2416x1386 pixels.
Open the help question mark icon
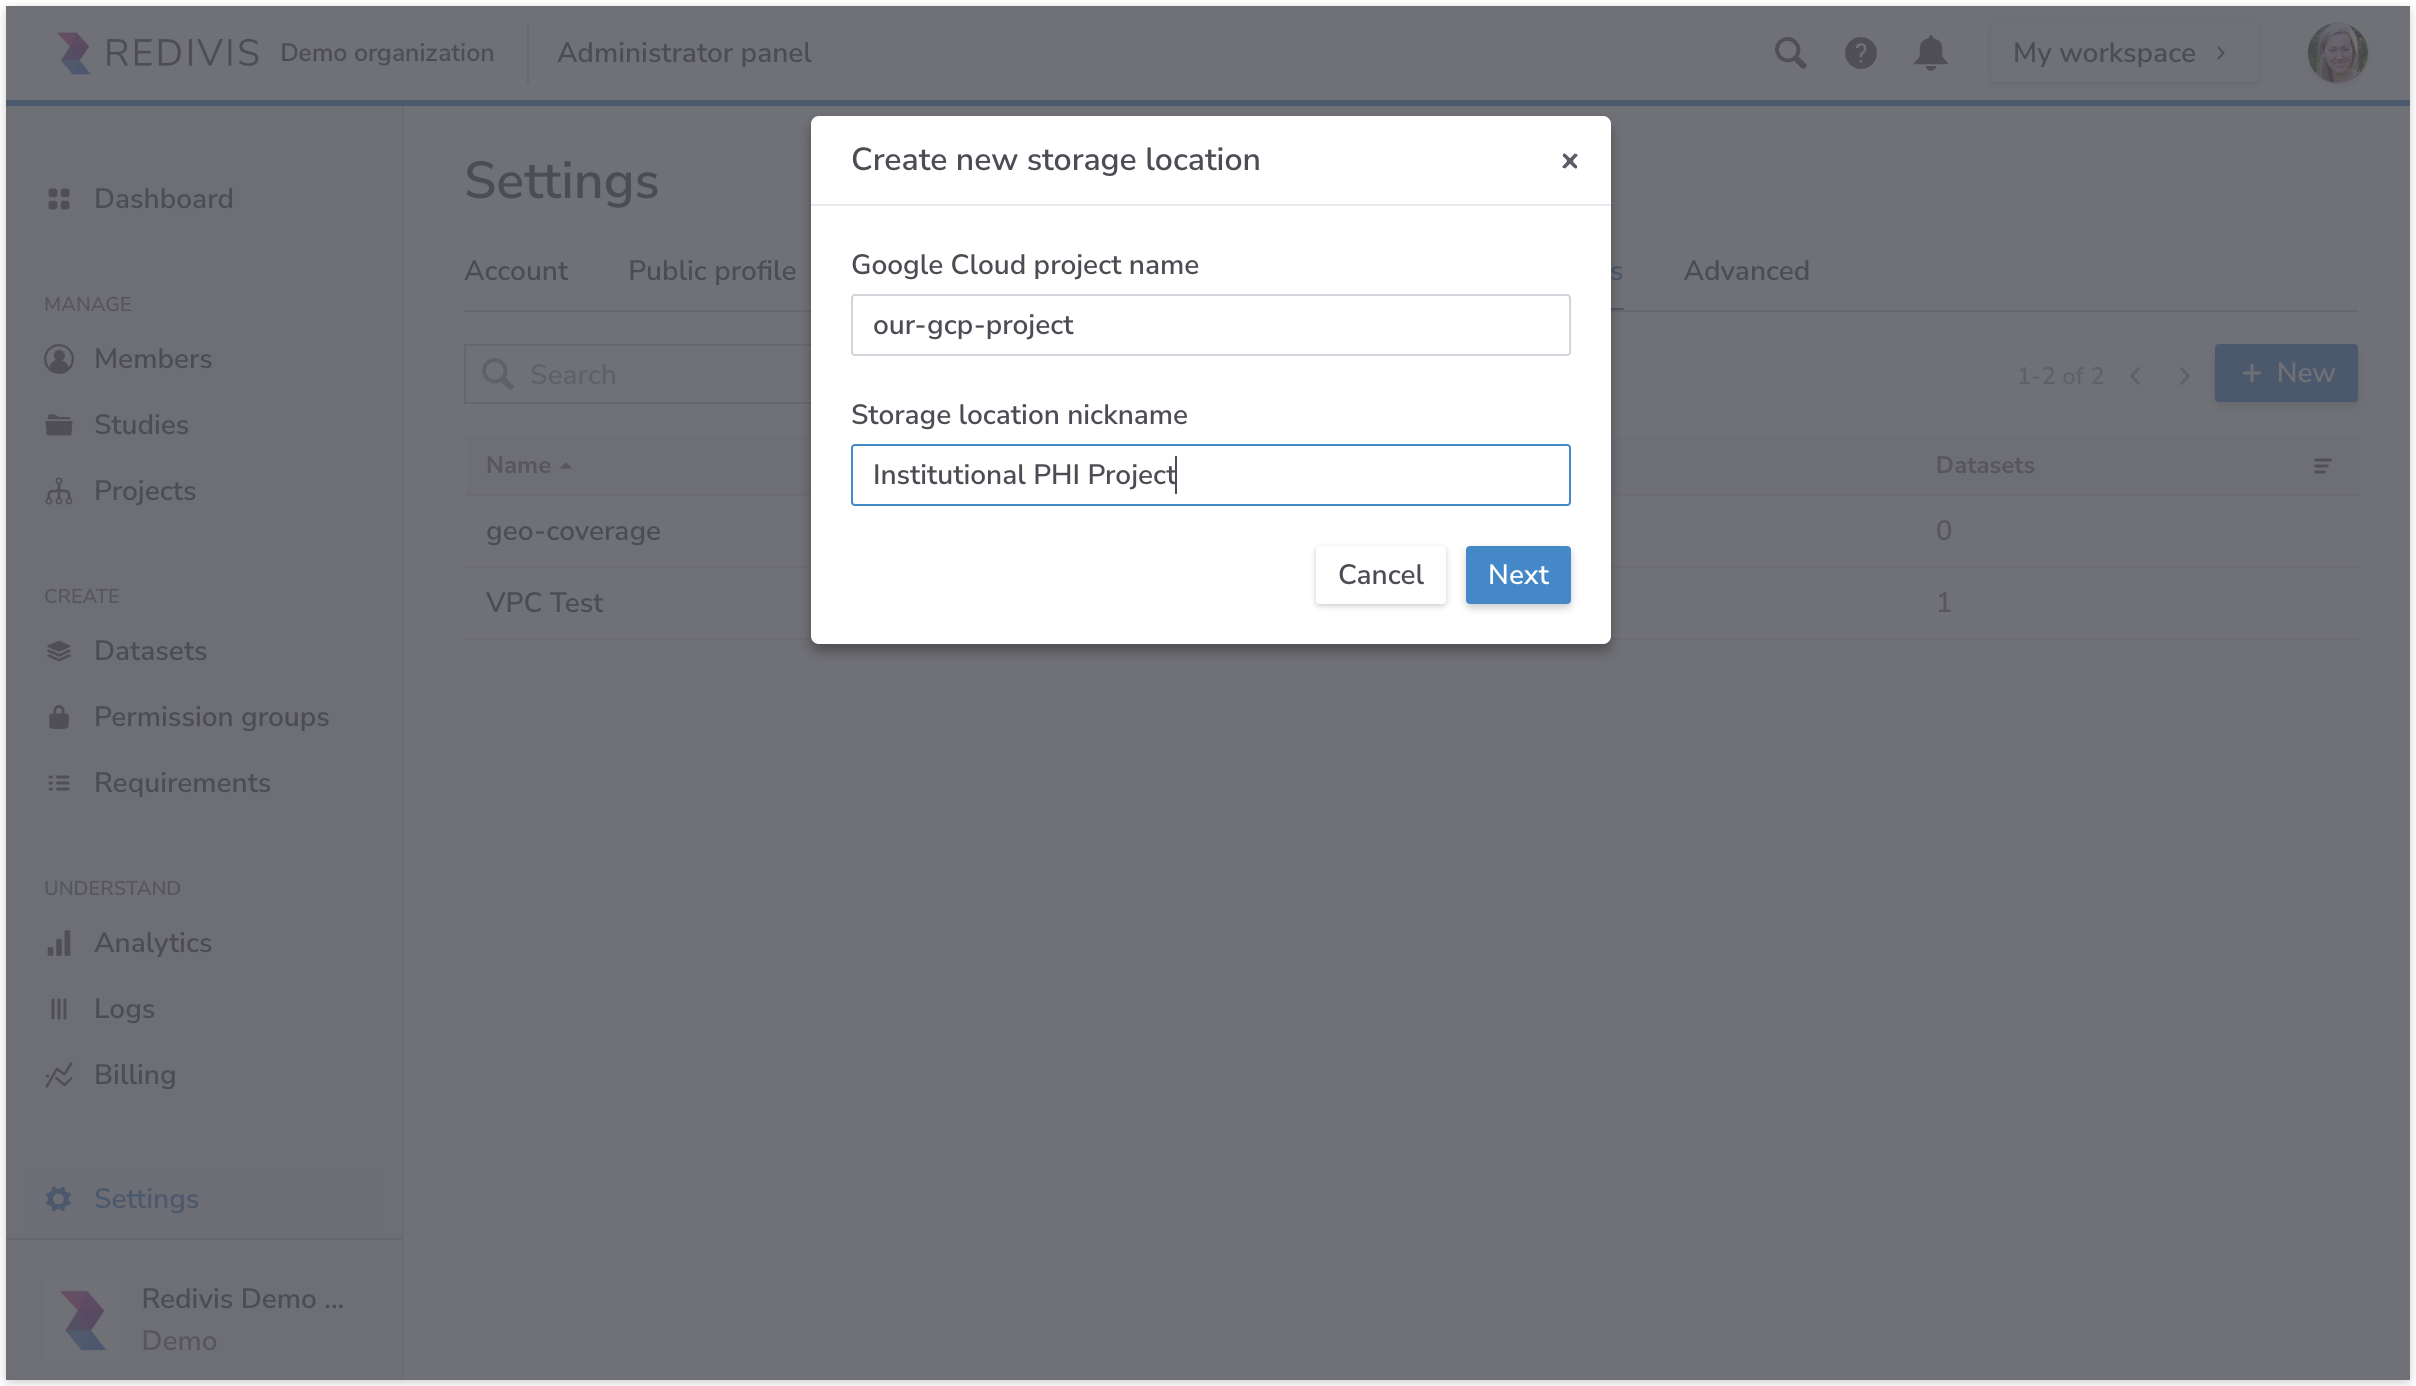click(x=1860, y=53)
